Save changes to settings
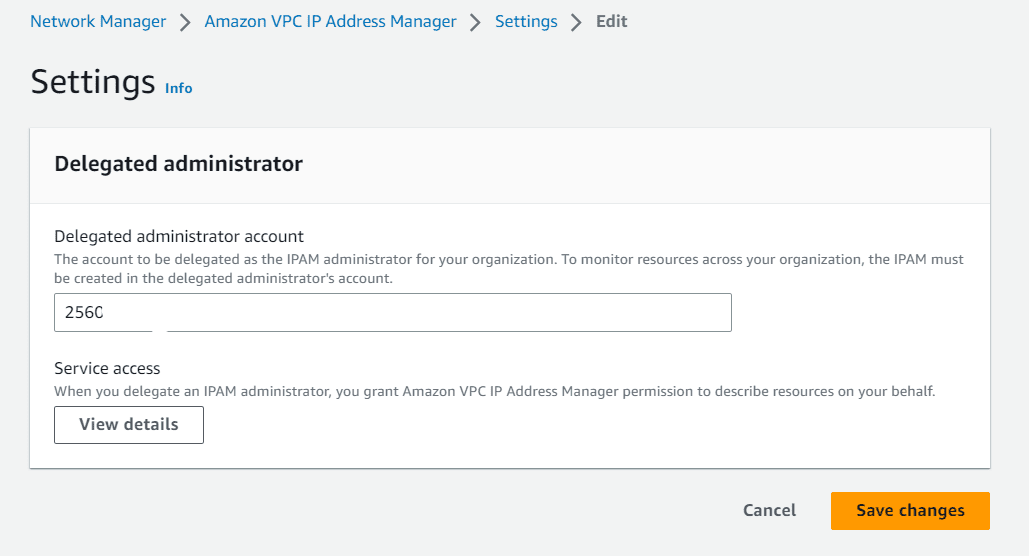This screenshot has height=556, width=1029. (910, 511)
